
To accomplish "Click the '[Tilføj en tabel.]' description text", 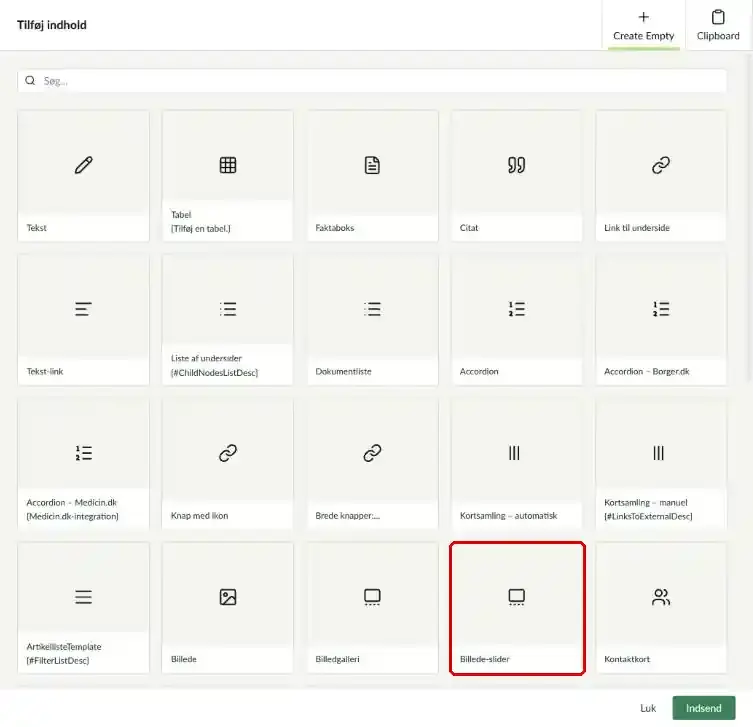I will [201, 229].
